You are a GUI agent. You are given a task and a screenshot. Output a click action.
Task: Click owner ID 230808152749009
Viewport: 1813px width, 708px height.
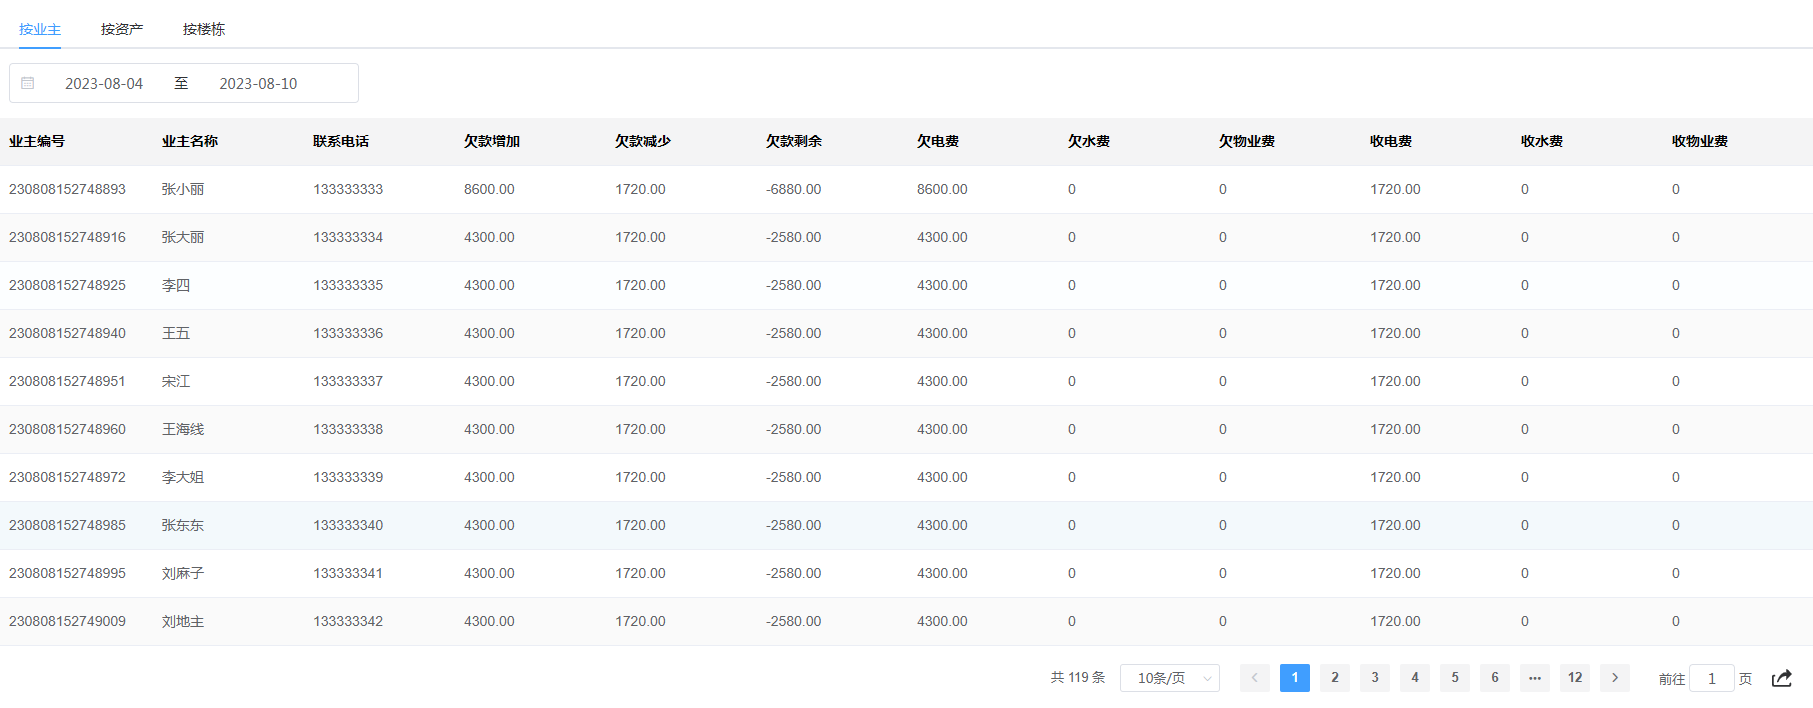(68, 622)
